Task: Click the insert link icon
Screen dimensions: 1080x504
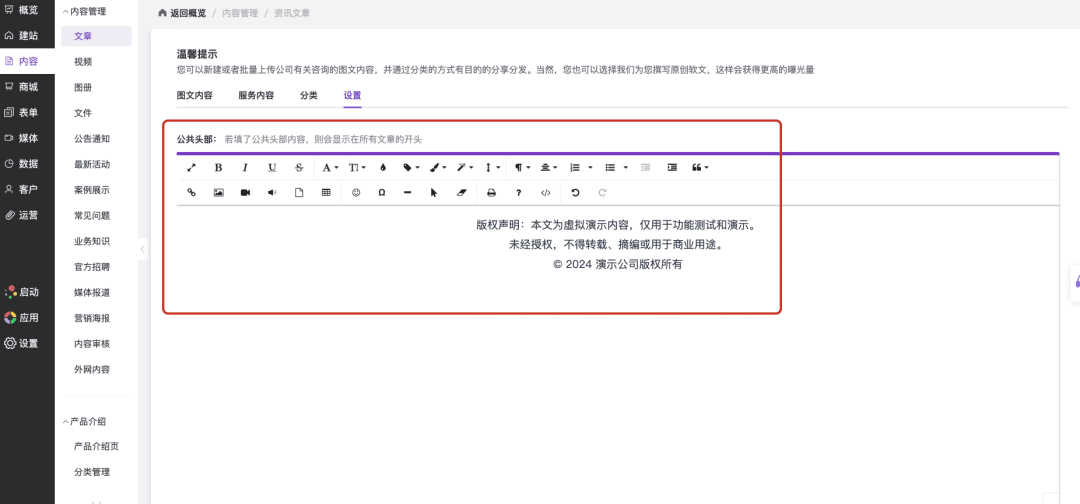Action: 192,193
